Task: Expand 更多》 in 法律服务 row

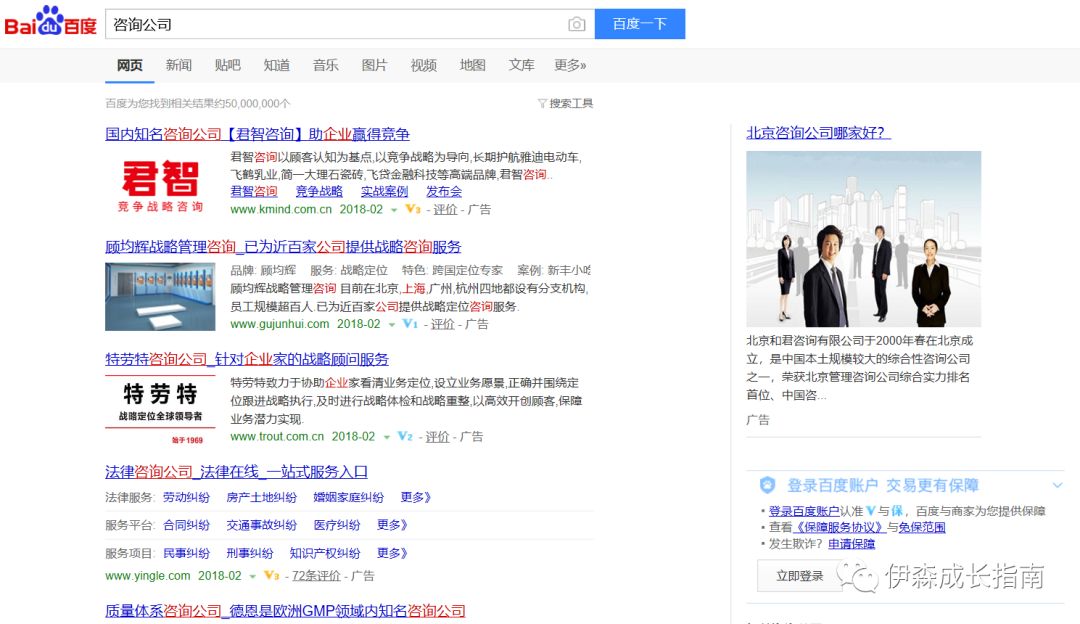Action: [415, 497]
